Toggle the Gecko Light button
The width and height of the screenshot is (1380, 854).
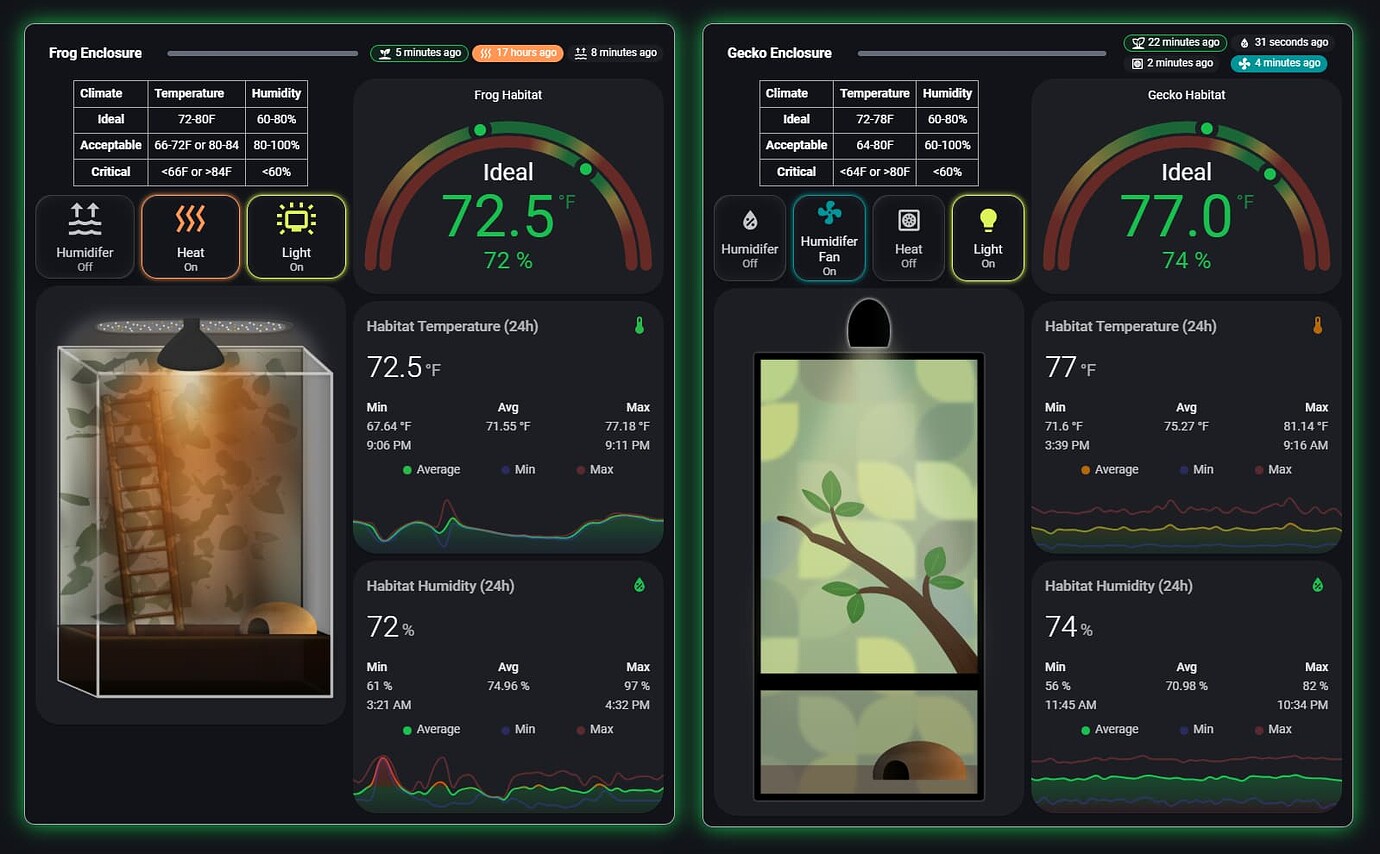pyautogui.click(x=988, y=238)
